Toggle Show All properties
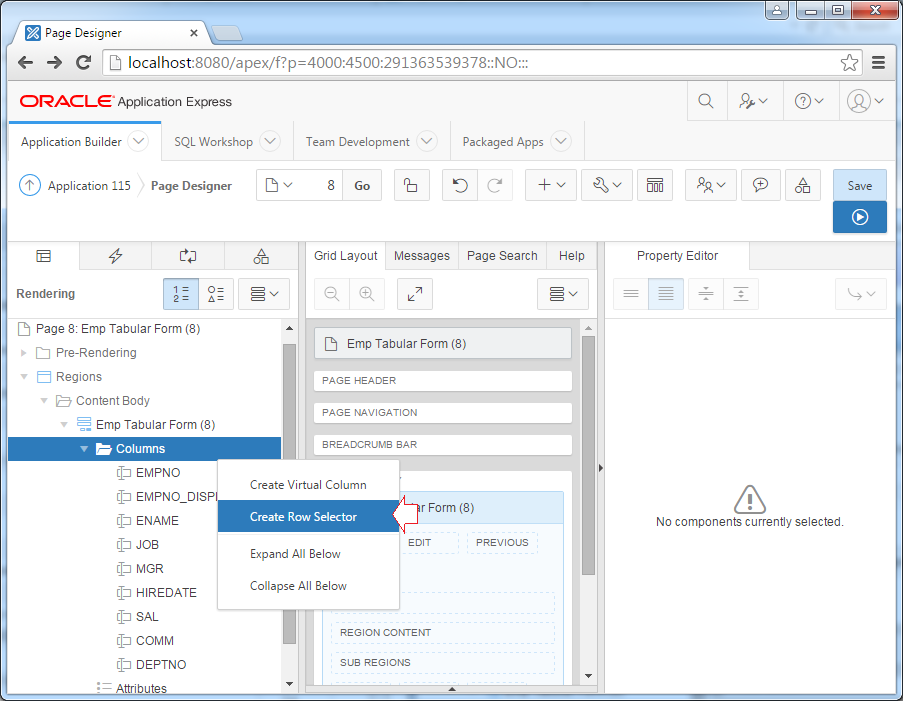This screenshot has width=903, height=701. [666, 294]
